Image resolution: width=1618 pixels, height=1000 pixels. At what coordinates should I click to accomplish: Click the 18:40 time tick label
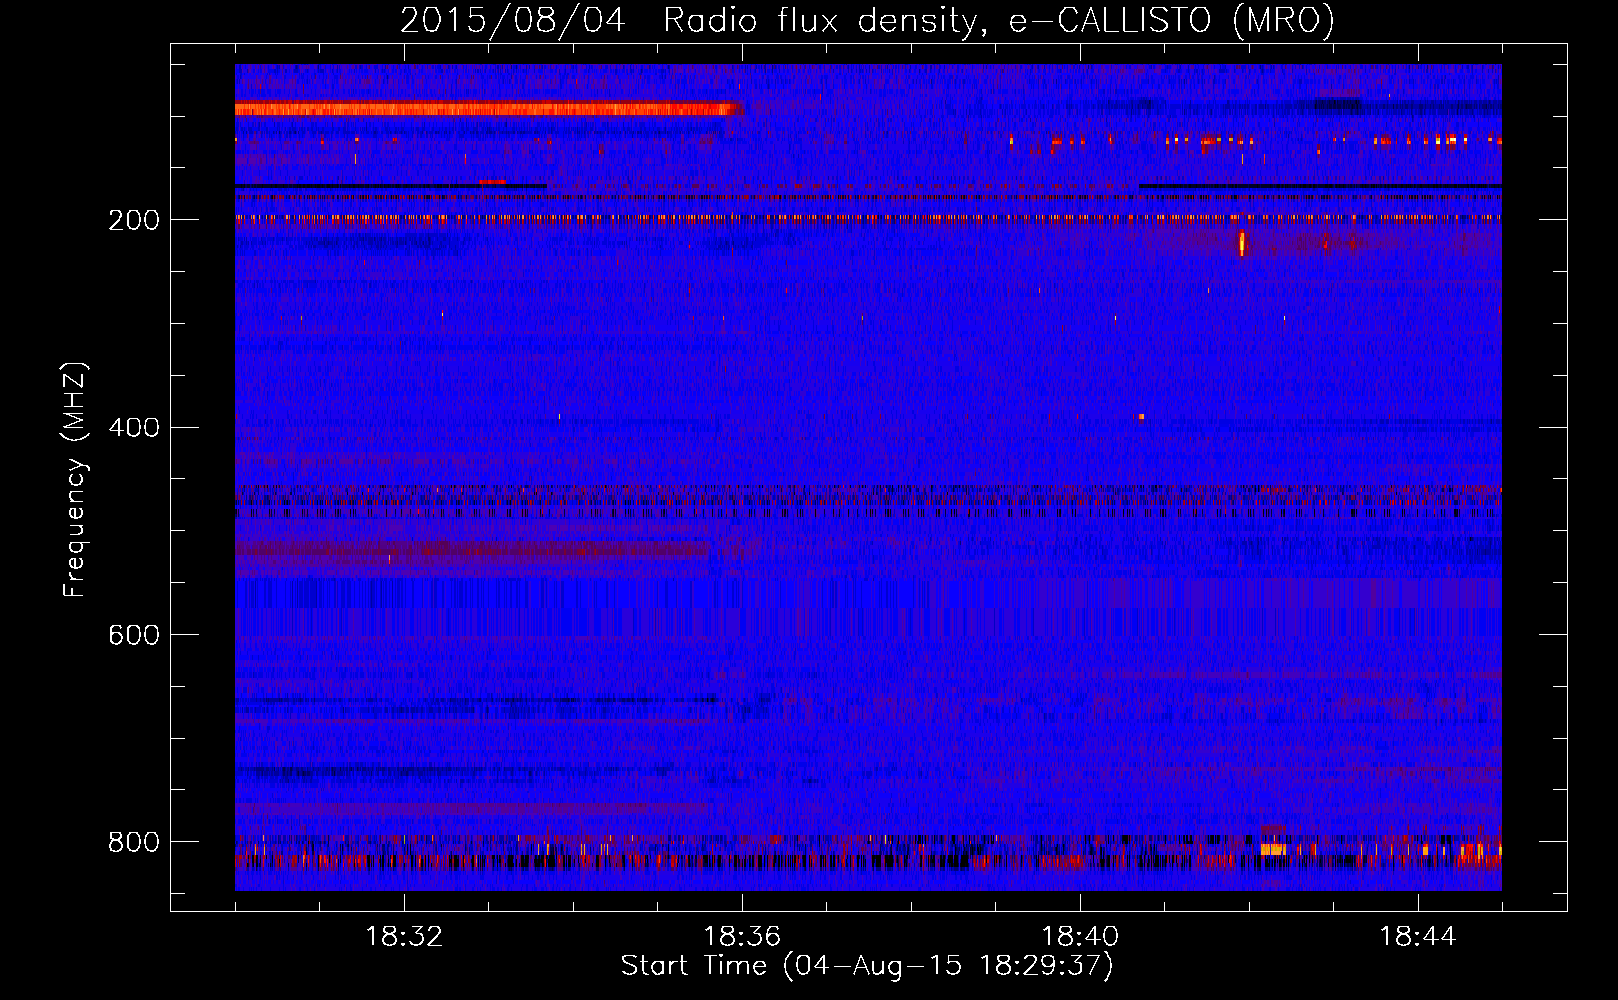tap(1080, 937)
